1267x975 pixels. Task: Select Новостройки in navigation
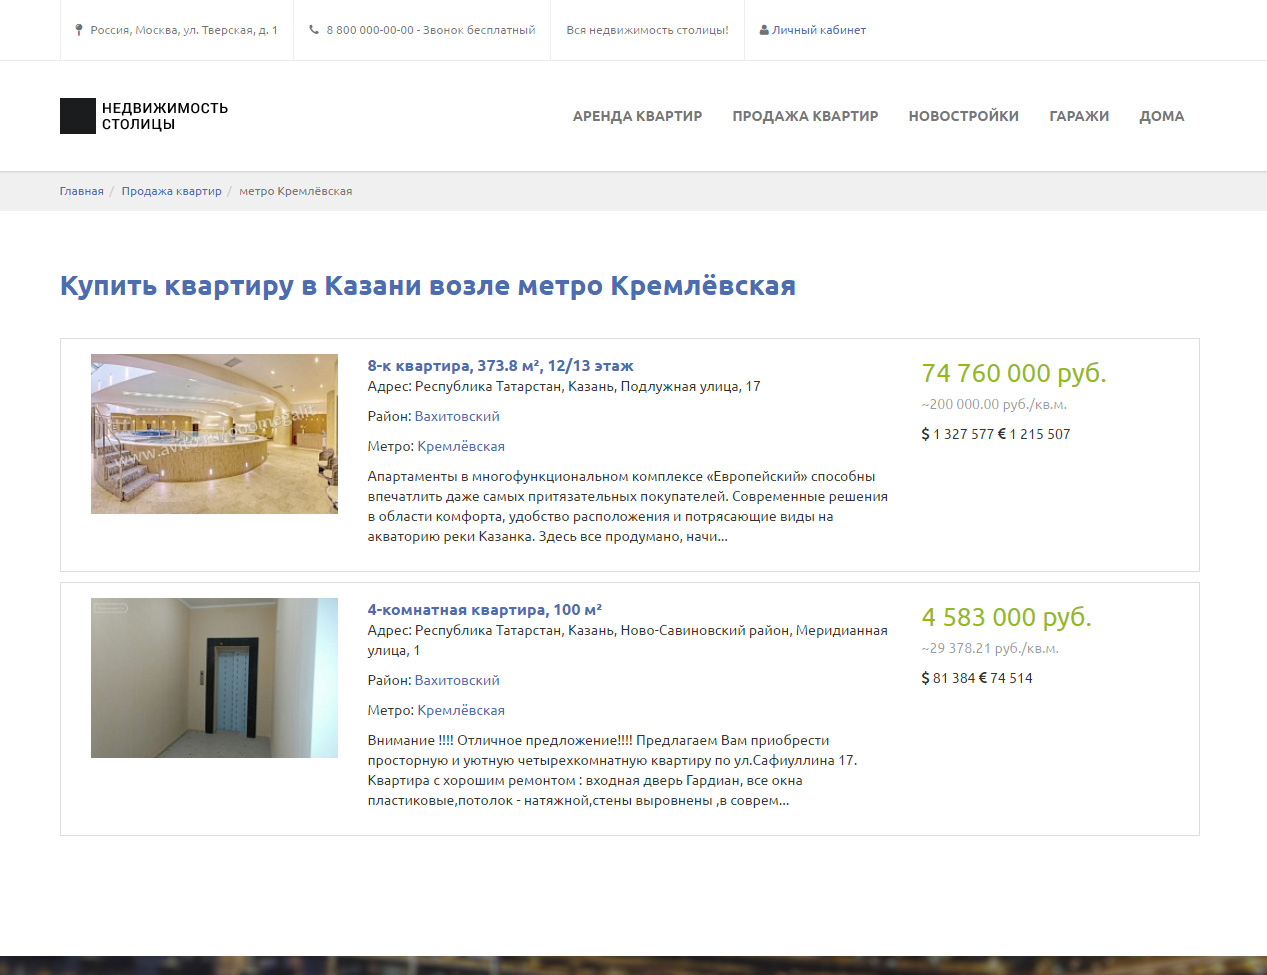pos(964,116)
